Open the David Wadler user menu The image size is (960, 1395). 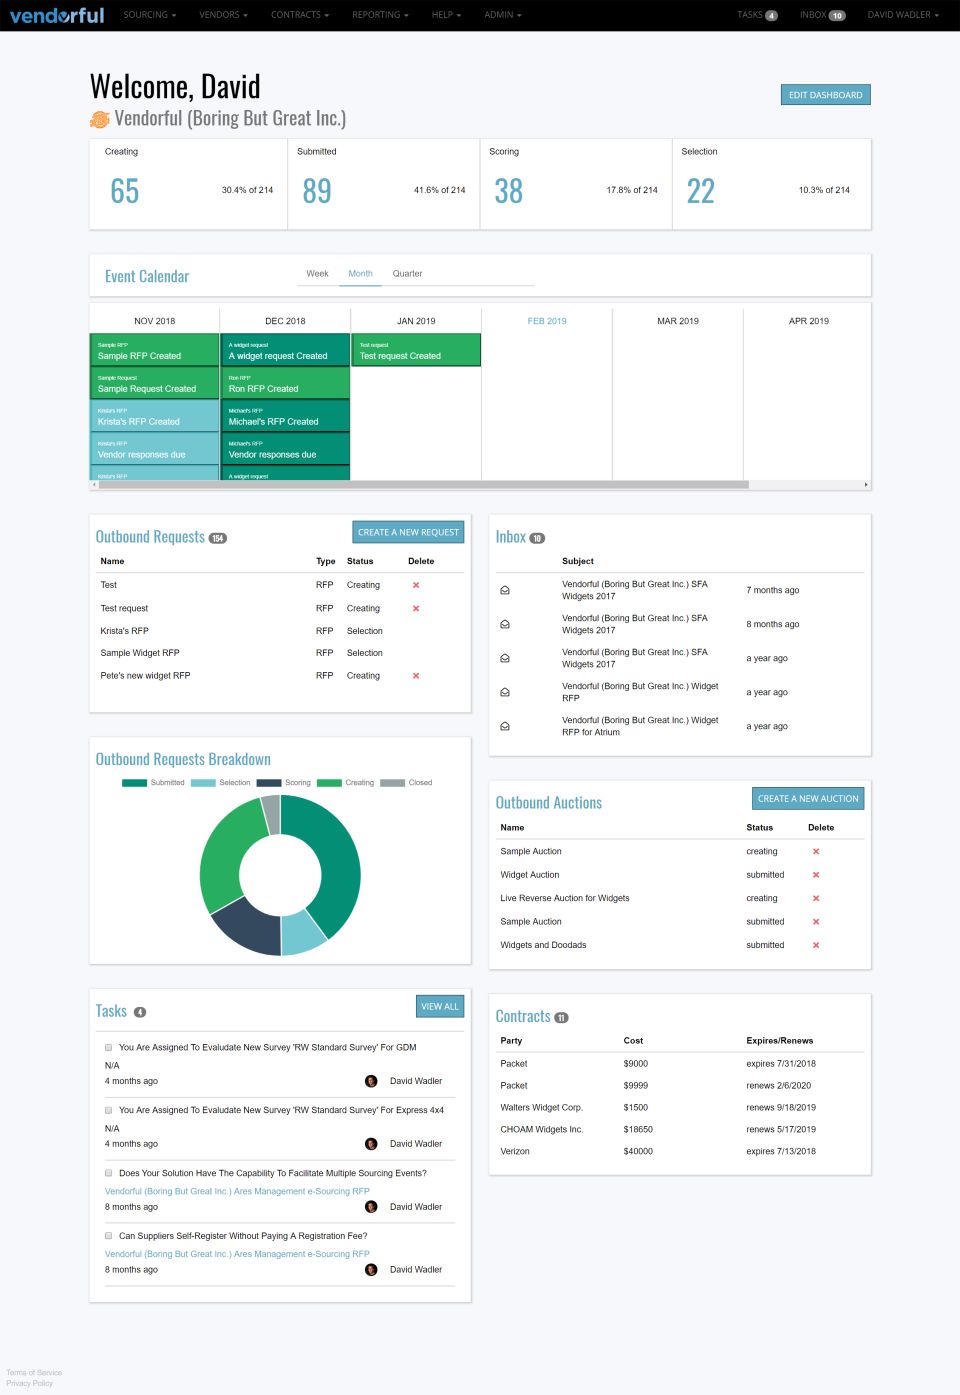pos(903,15)
